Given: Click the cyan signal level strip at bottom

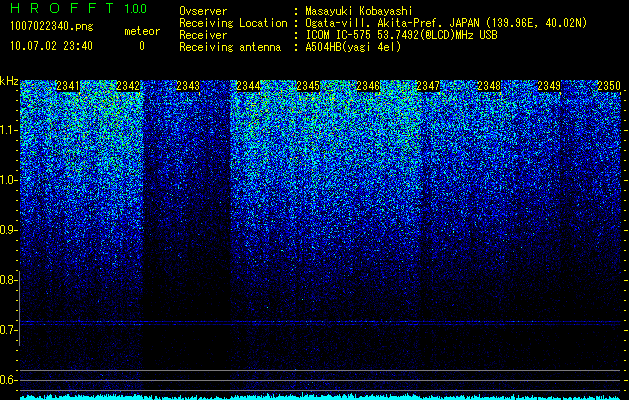Looking at the screenshot, I should 321,397.
